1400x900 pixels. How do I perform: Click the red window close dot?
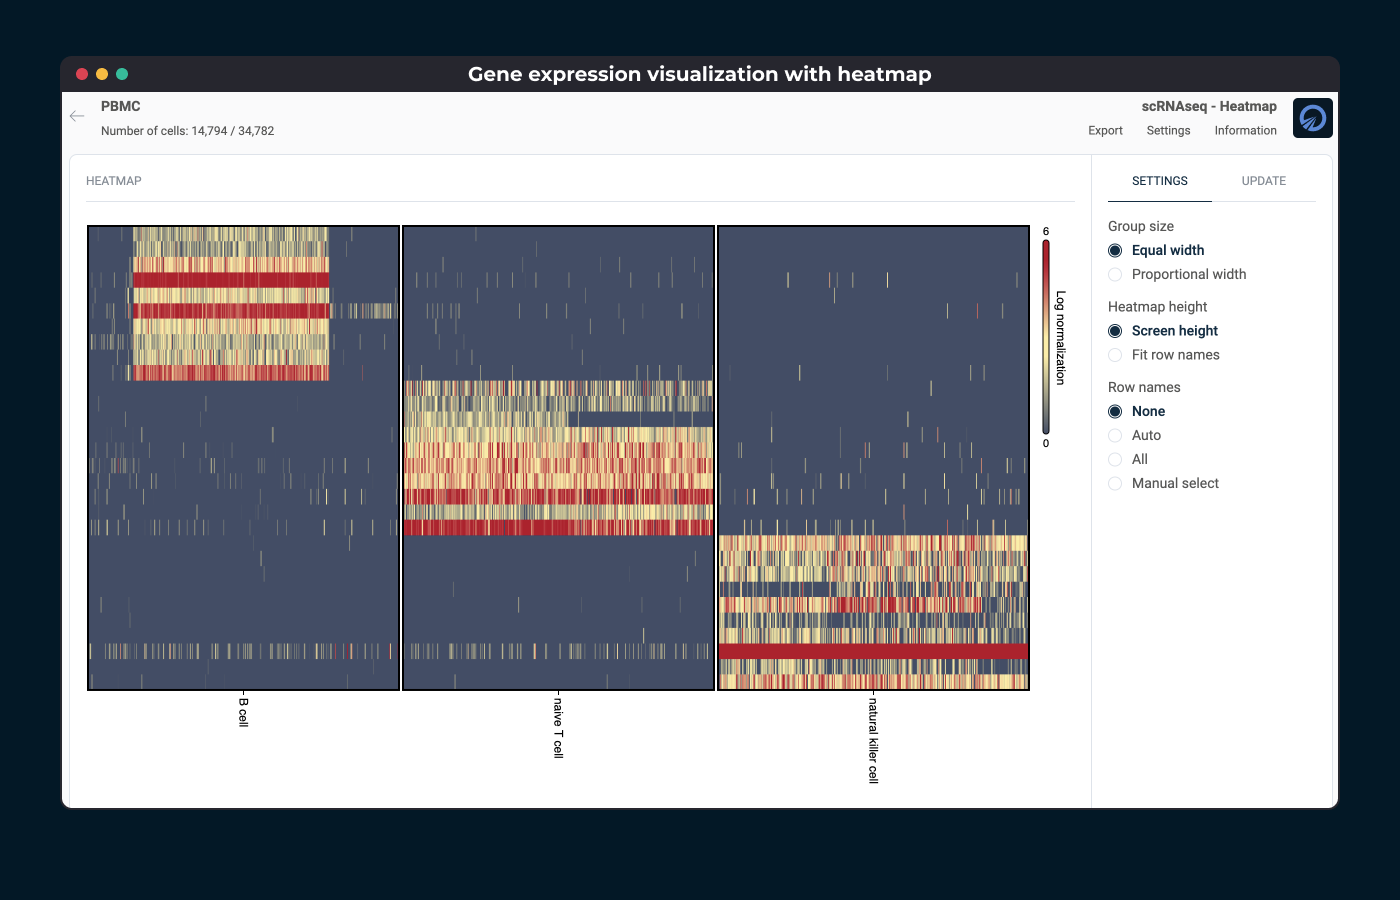[x=82, y=74]
